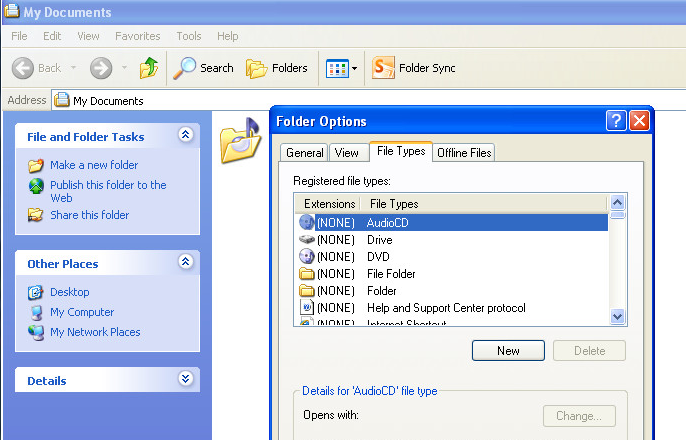Screen dimensions: 686x440
Task: Open the Favorites menu
Action: [137, 36]
